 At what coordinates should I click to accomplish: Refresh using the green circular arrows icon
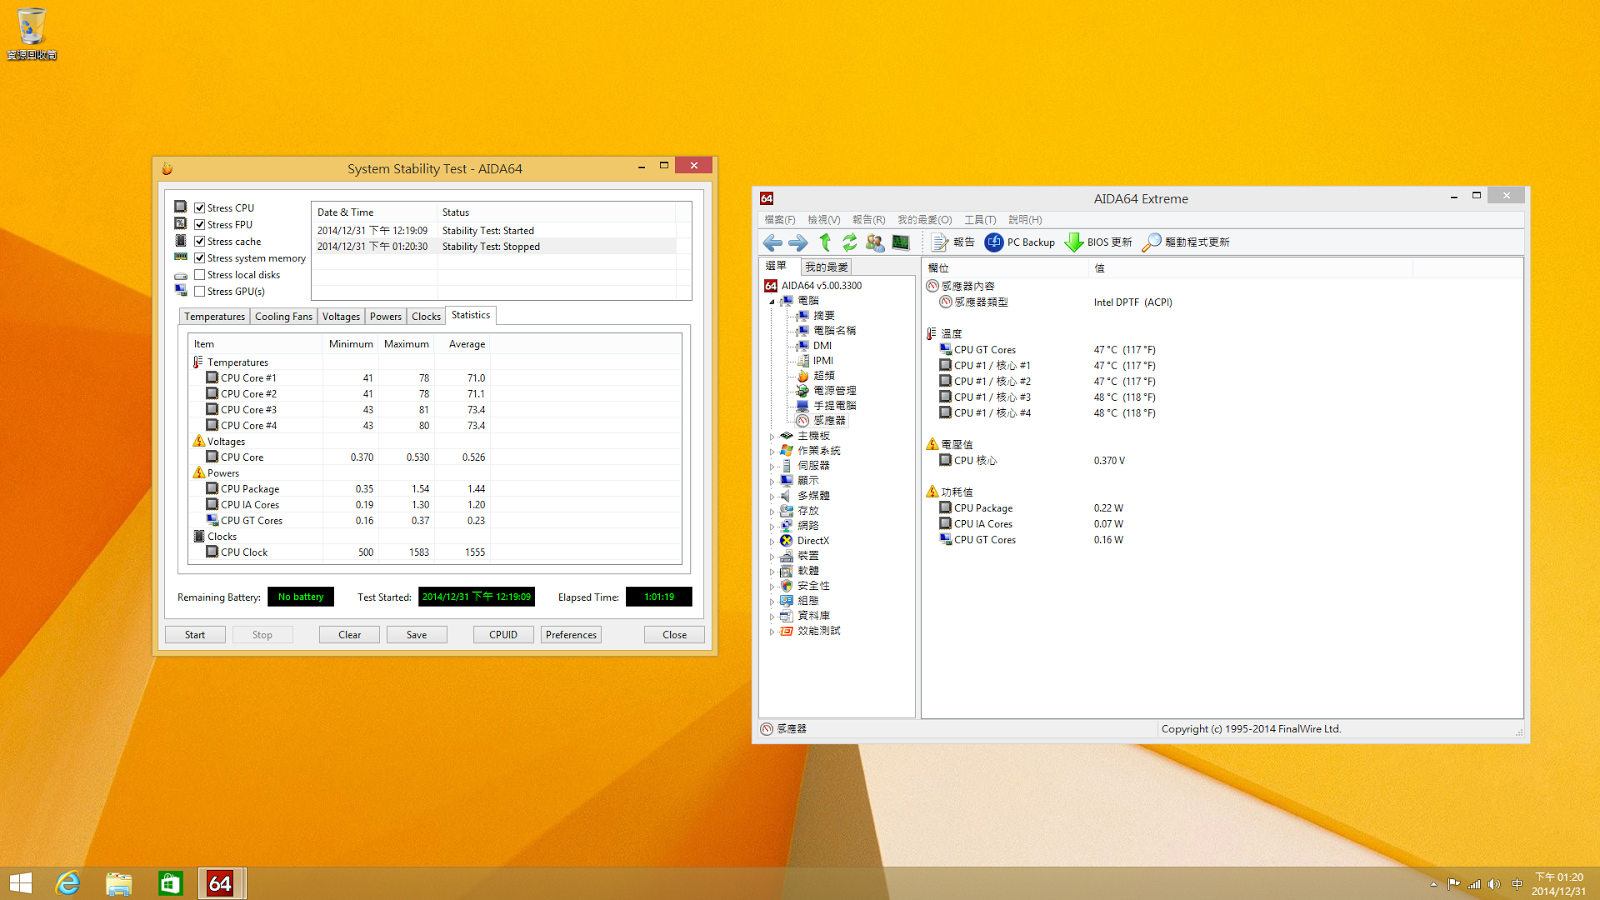[x=849, y=242]
